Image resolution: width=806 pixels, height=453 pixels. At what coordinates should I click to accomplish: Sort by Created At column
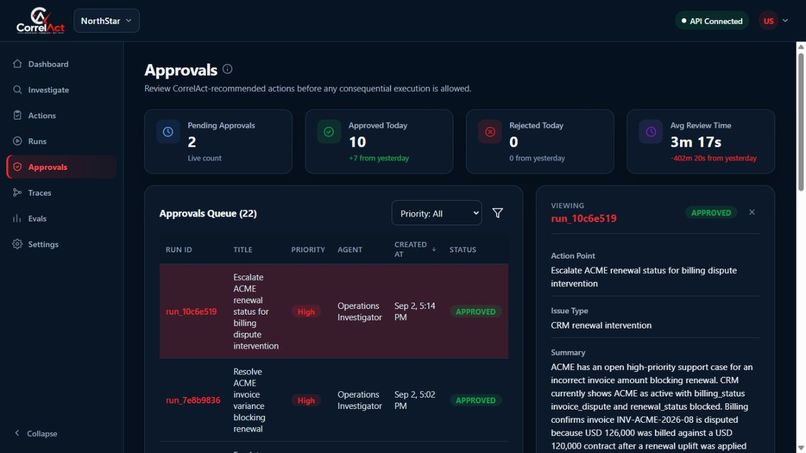coord(410,249)
